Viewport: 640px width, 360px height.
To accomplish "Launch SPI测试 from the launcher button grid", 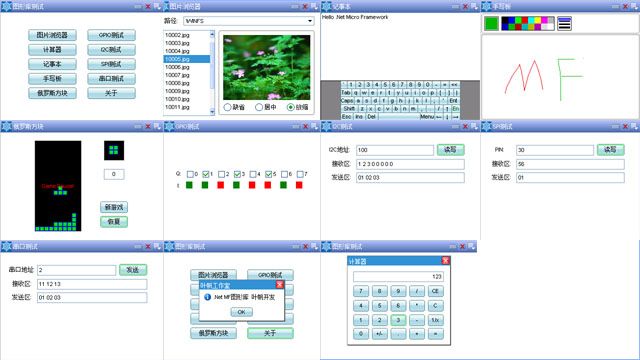I will tap(111, 64).
